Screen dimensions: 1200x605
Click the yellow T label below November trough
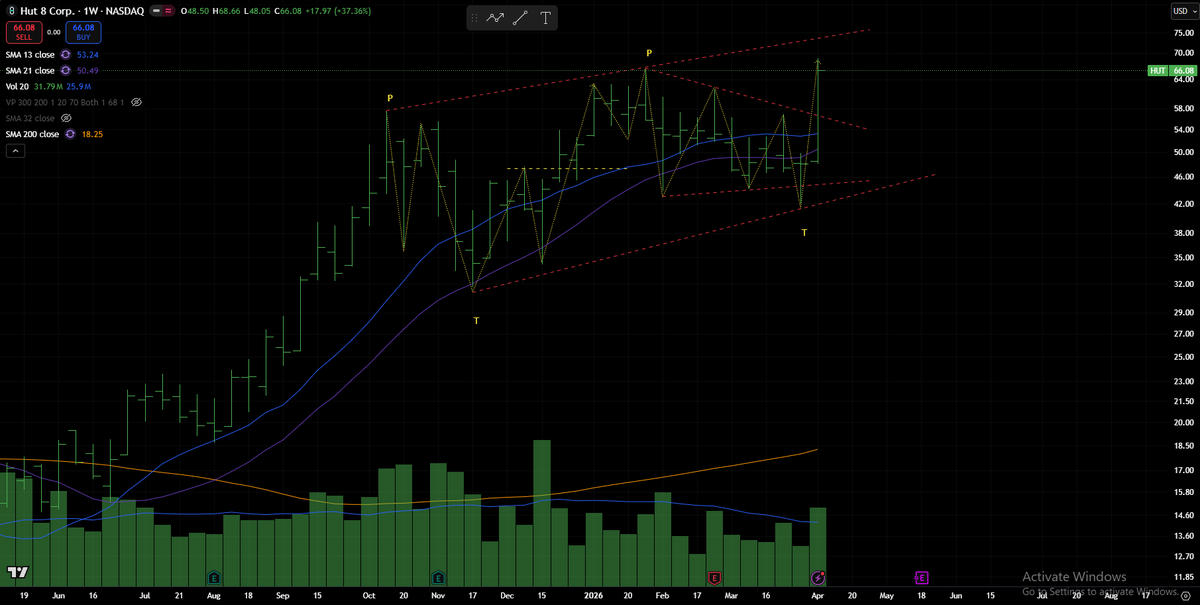[x=476, y=320]
